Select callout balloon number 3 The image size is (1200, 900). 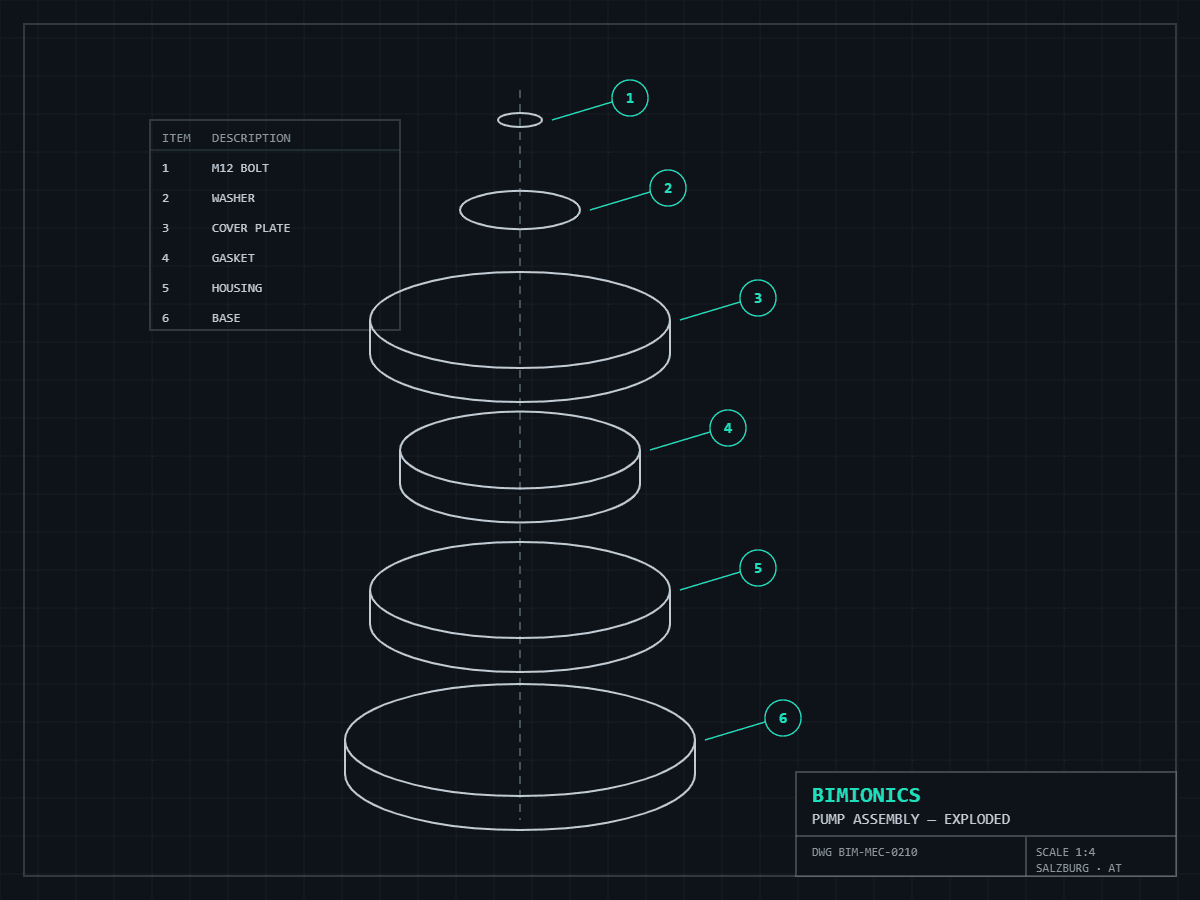[x=758, y=298]
